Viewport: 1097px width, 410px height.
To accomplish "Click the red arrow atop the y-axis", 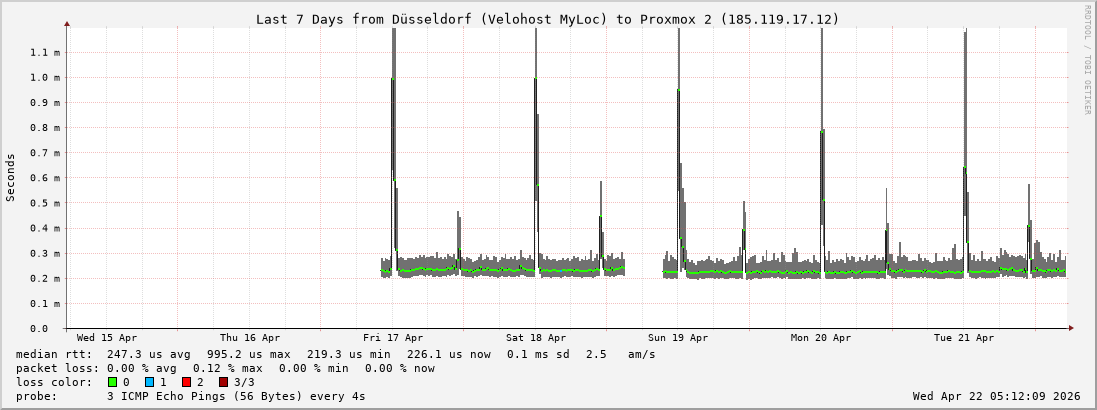I will [67, 23].
